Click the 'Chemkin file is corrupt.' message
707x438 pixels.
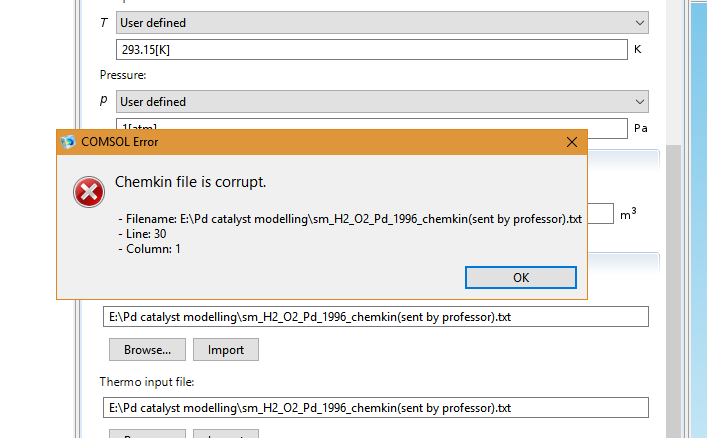pos(190,182)
